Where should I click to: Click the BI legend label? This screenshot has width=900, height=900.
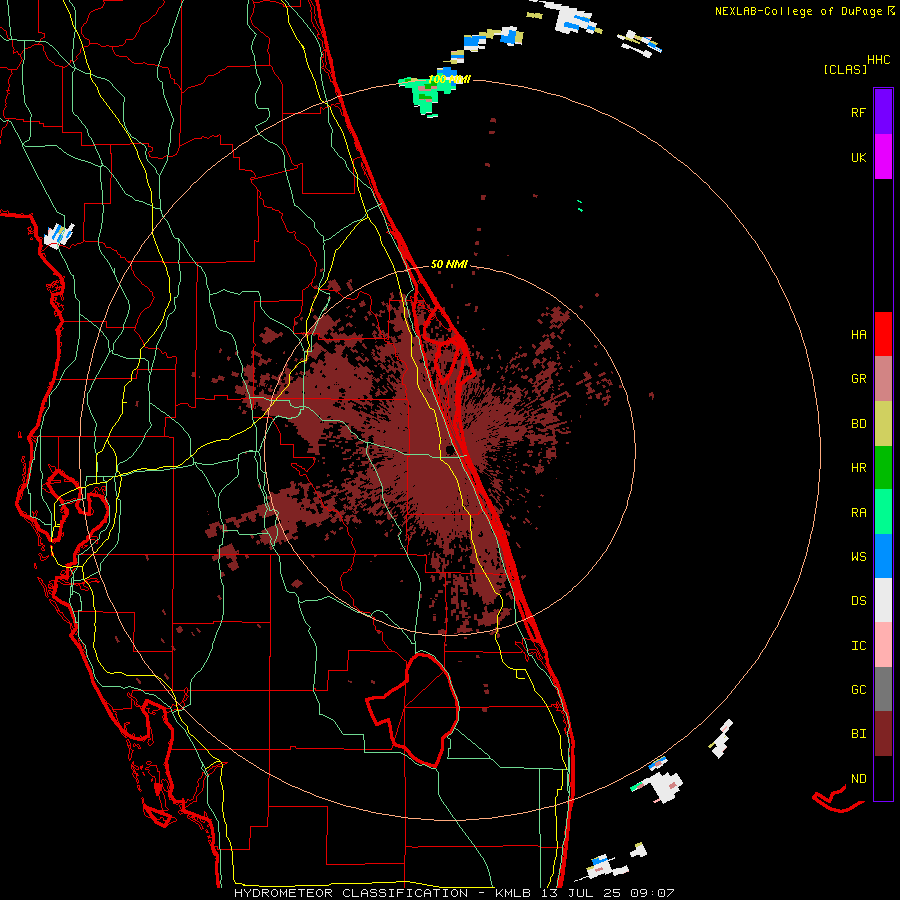[858, 734]
